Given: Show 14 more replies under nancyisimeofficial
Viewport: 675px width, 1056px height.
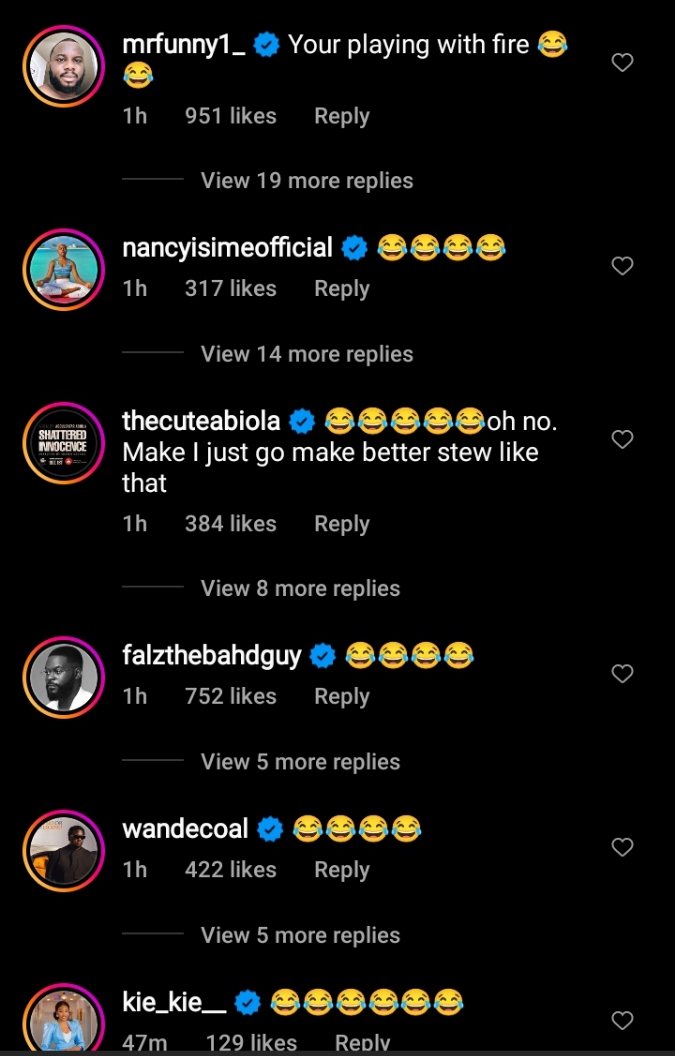Looking at the screenshot, I should (x=306, y=354).
